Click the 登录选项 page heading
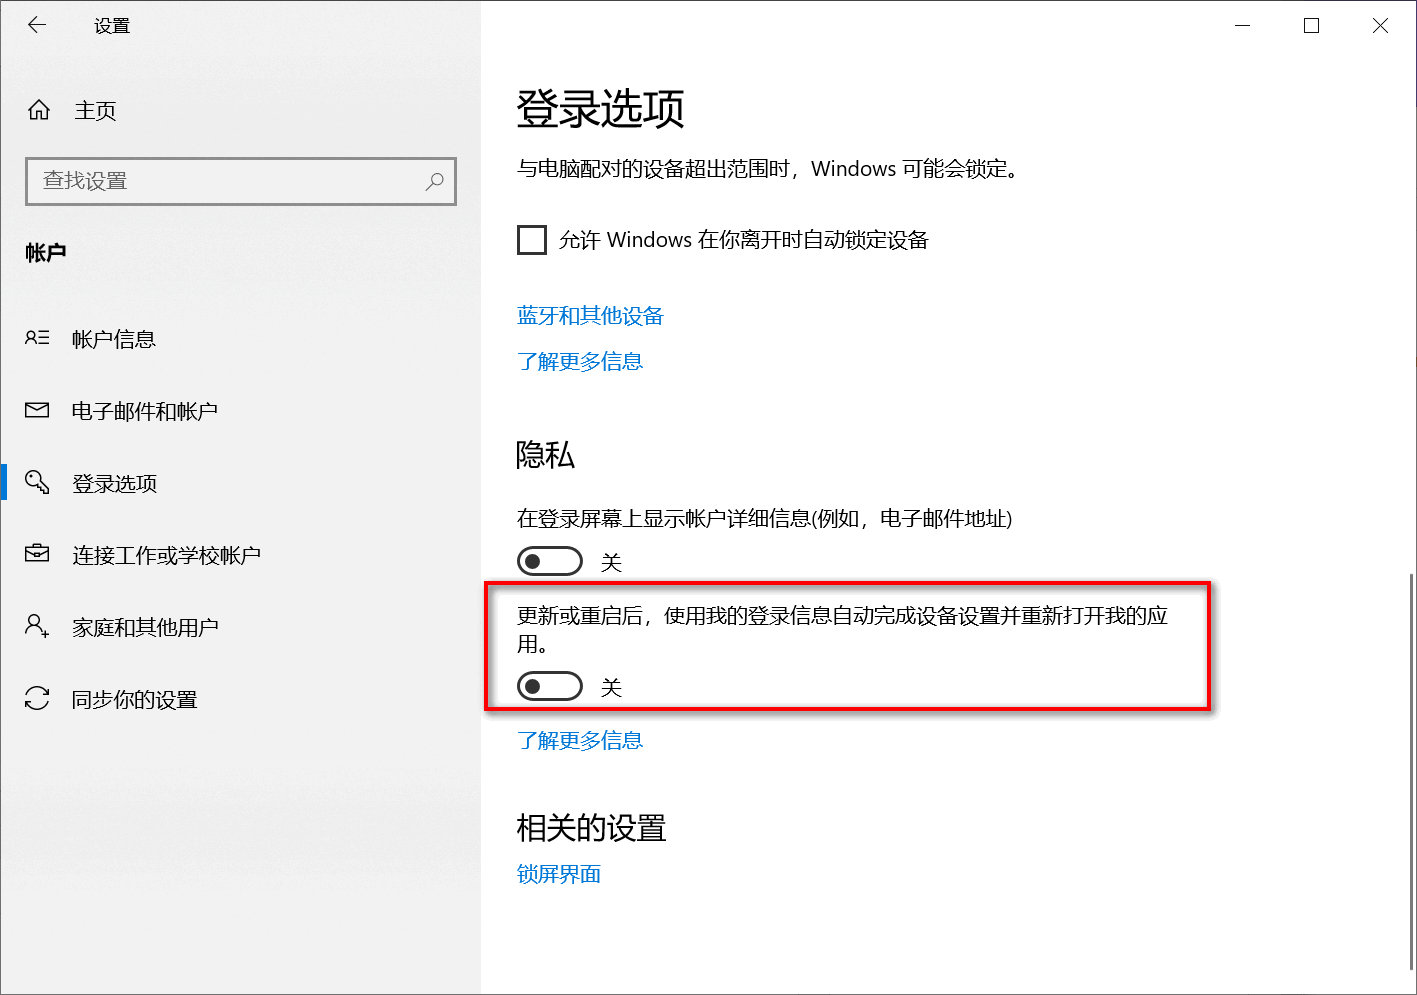Screen dimensions: 1417x995 click(x=600, y=108)
